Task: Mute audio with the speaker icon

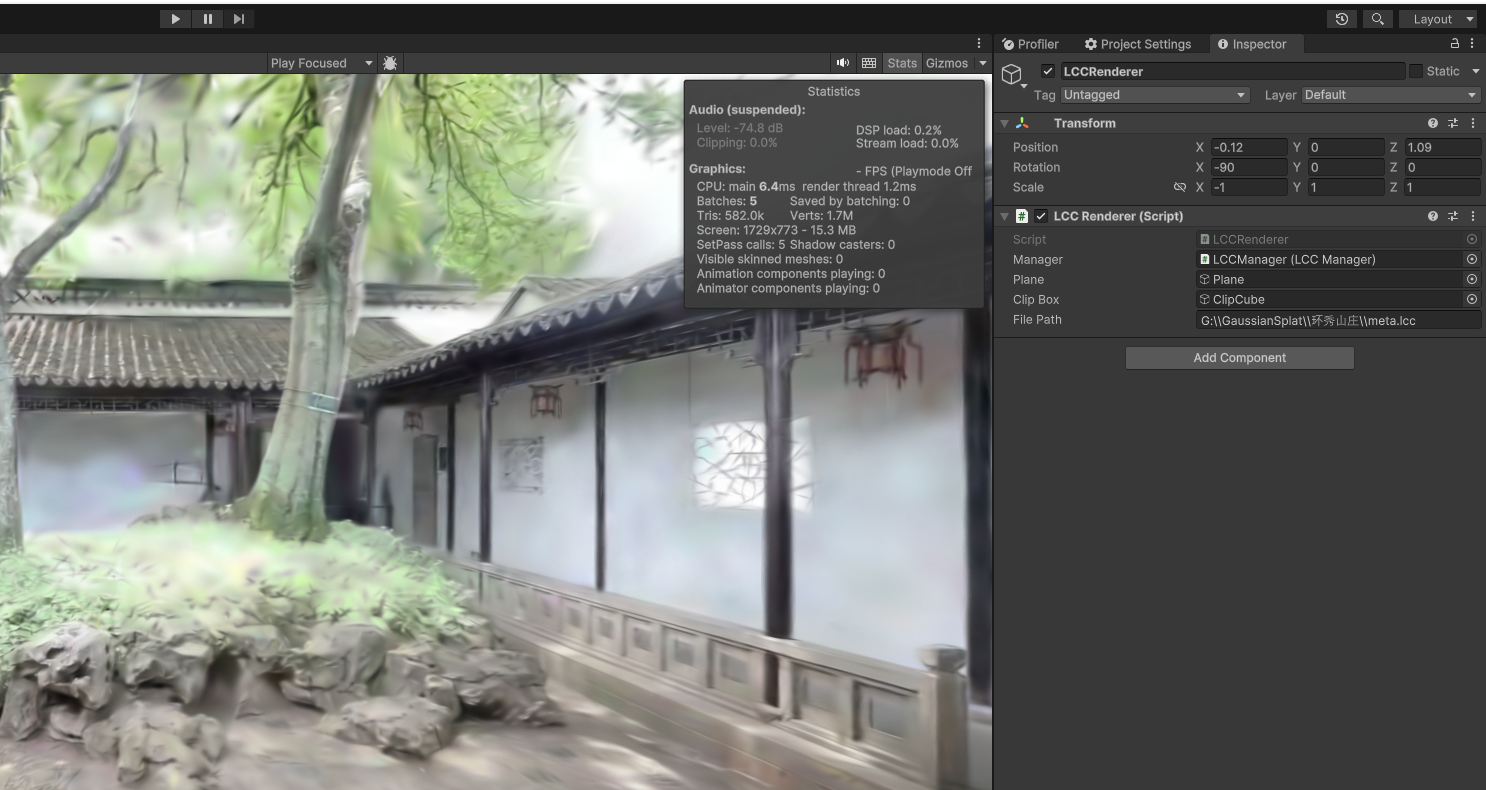Action: (x=843, y=63)
